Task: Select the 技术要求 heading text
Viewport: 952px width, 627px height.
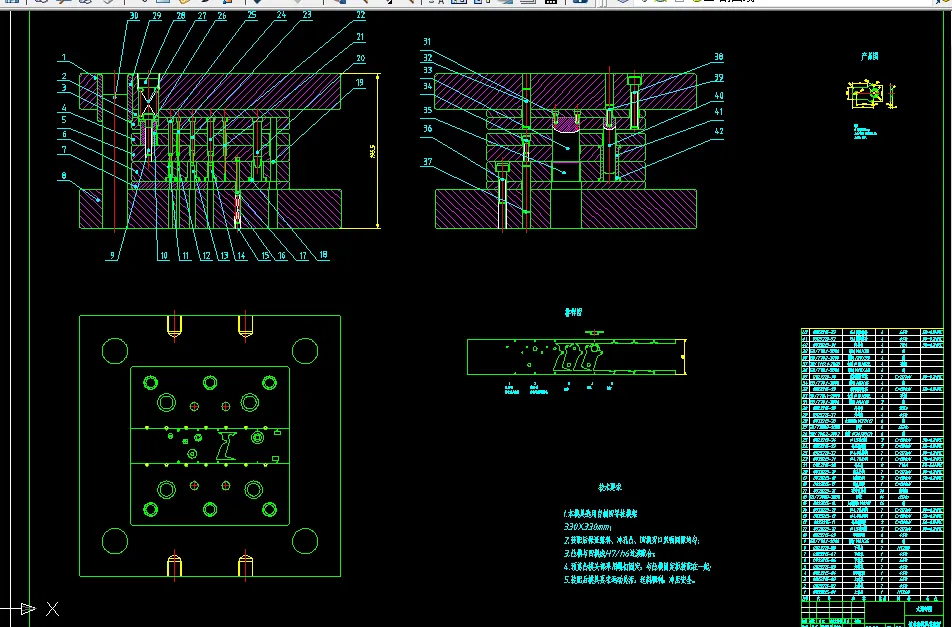Action: point(610,487)
